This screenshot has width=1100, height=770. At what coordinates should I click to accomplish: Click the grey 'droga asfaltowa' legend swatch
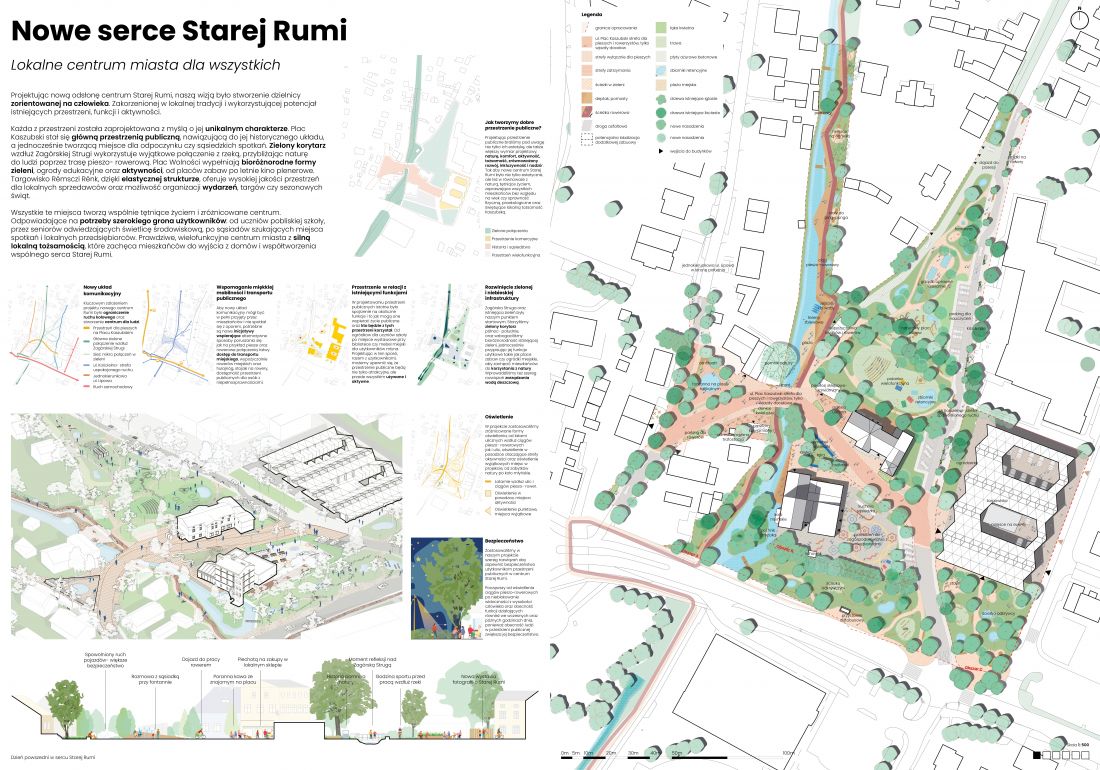(x=586, y=126)
